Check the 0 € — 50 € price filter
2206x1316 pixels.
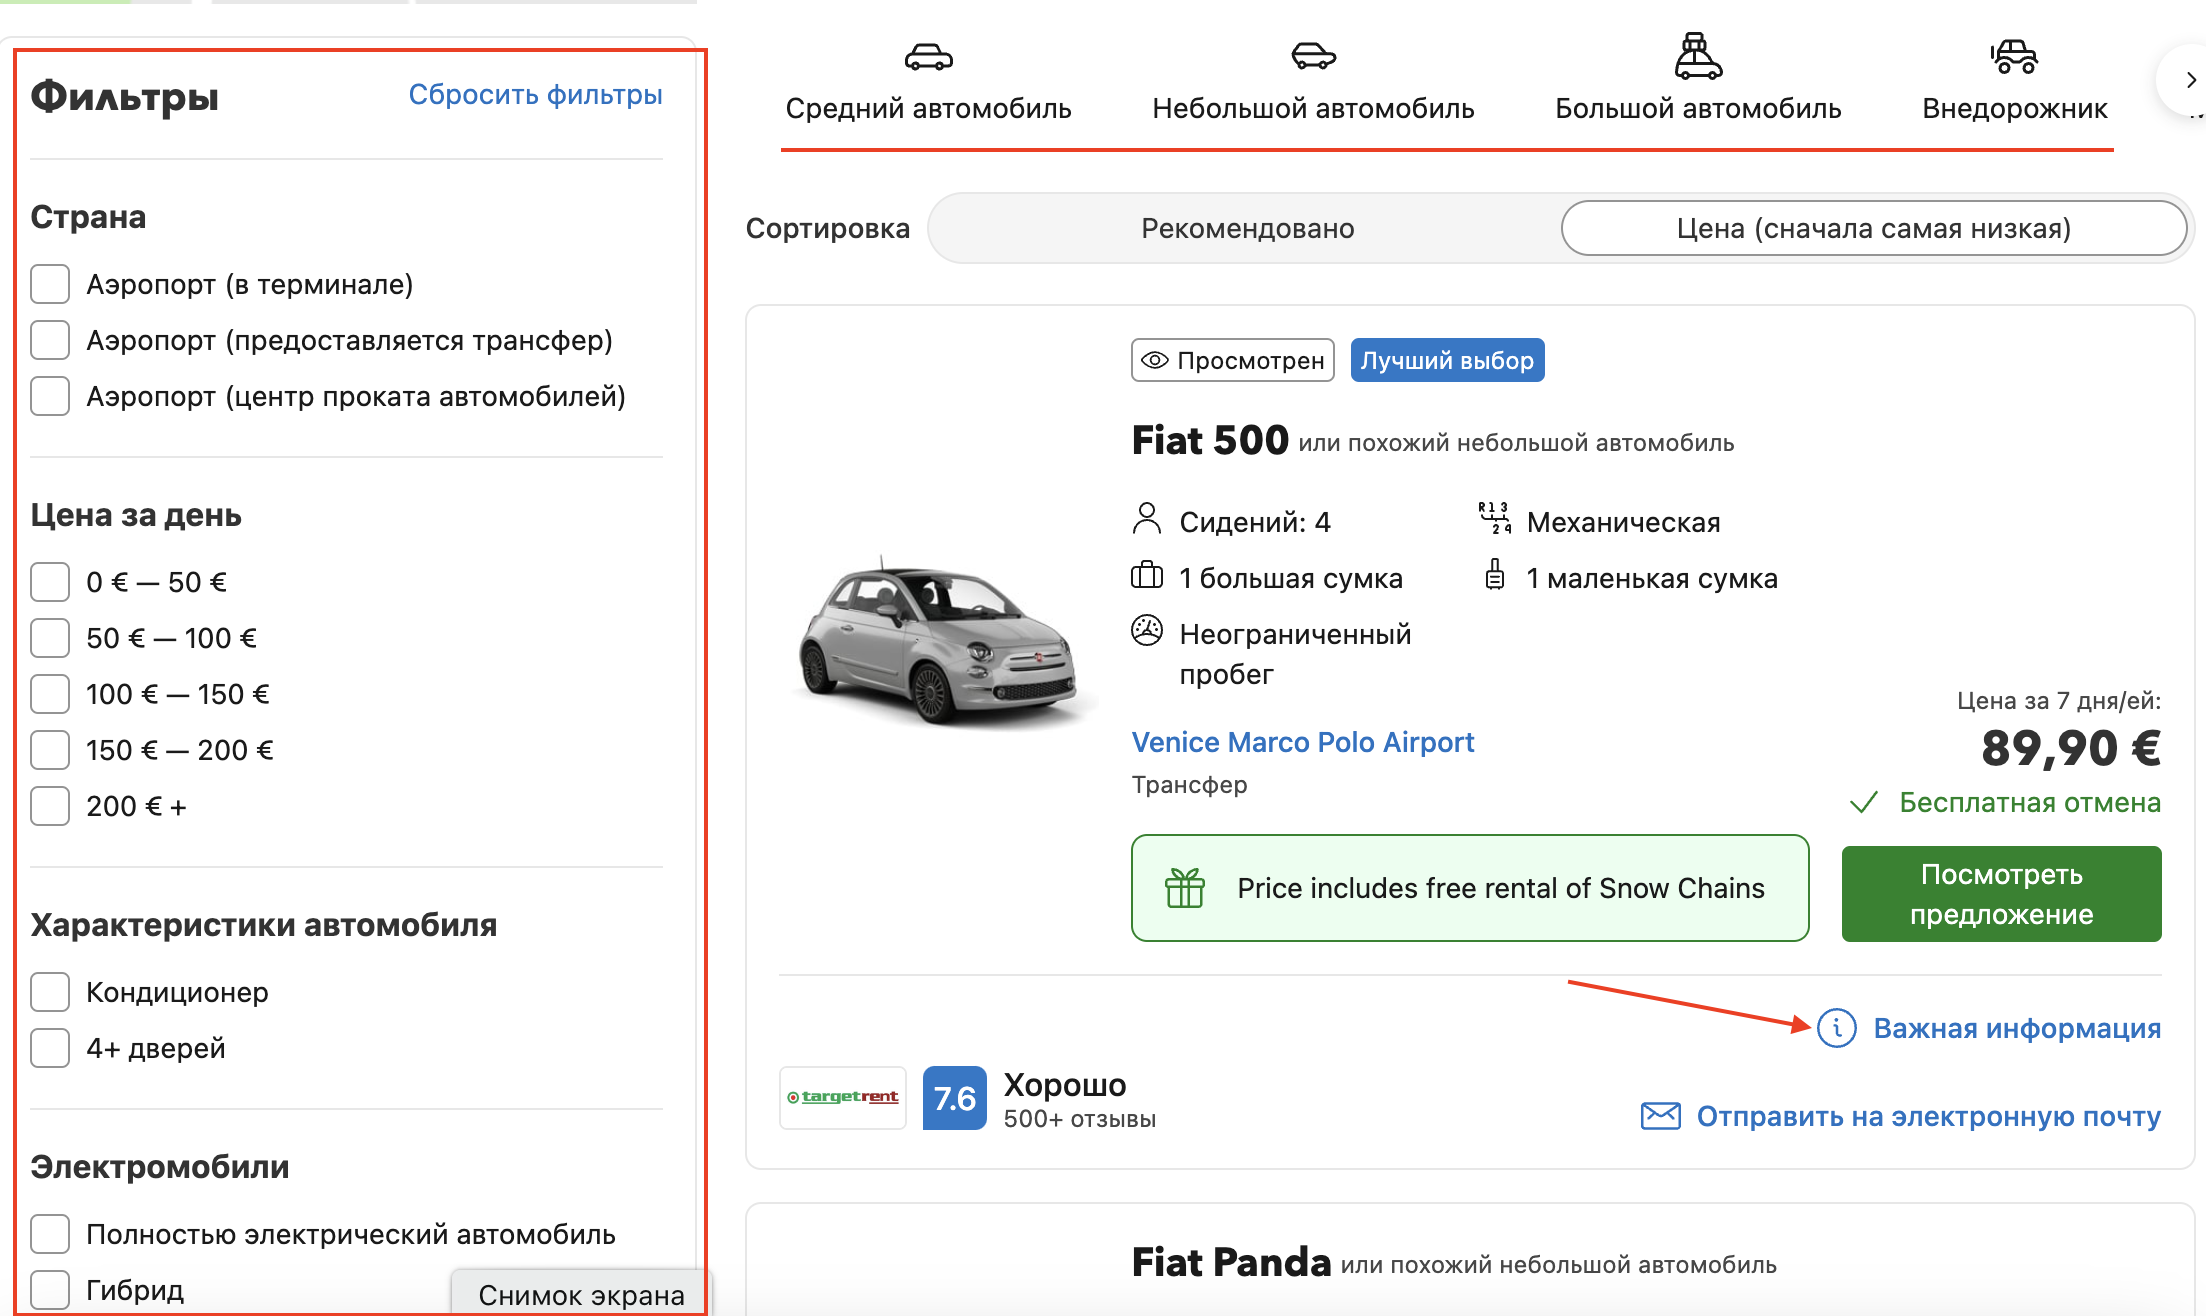tap(50, 582)
